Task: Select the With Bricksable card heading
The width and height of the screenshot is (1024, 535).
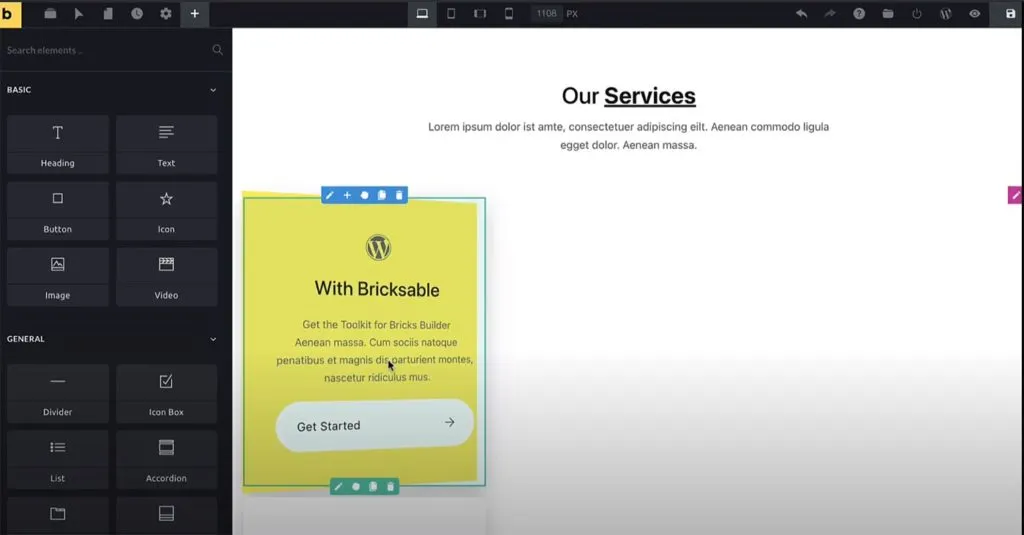Action: [x=377, y=289]
